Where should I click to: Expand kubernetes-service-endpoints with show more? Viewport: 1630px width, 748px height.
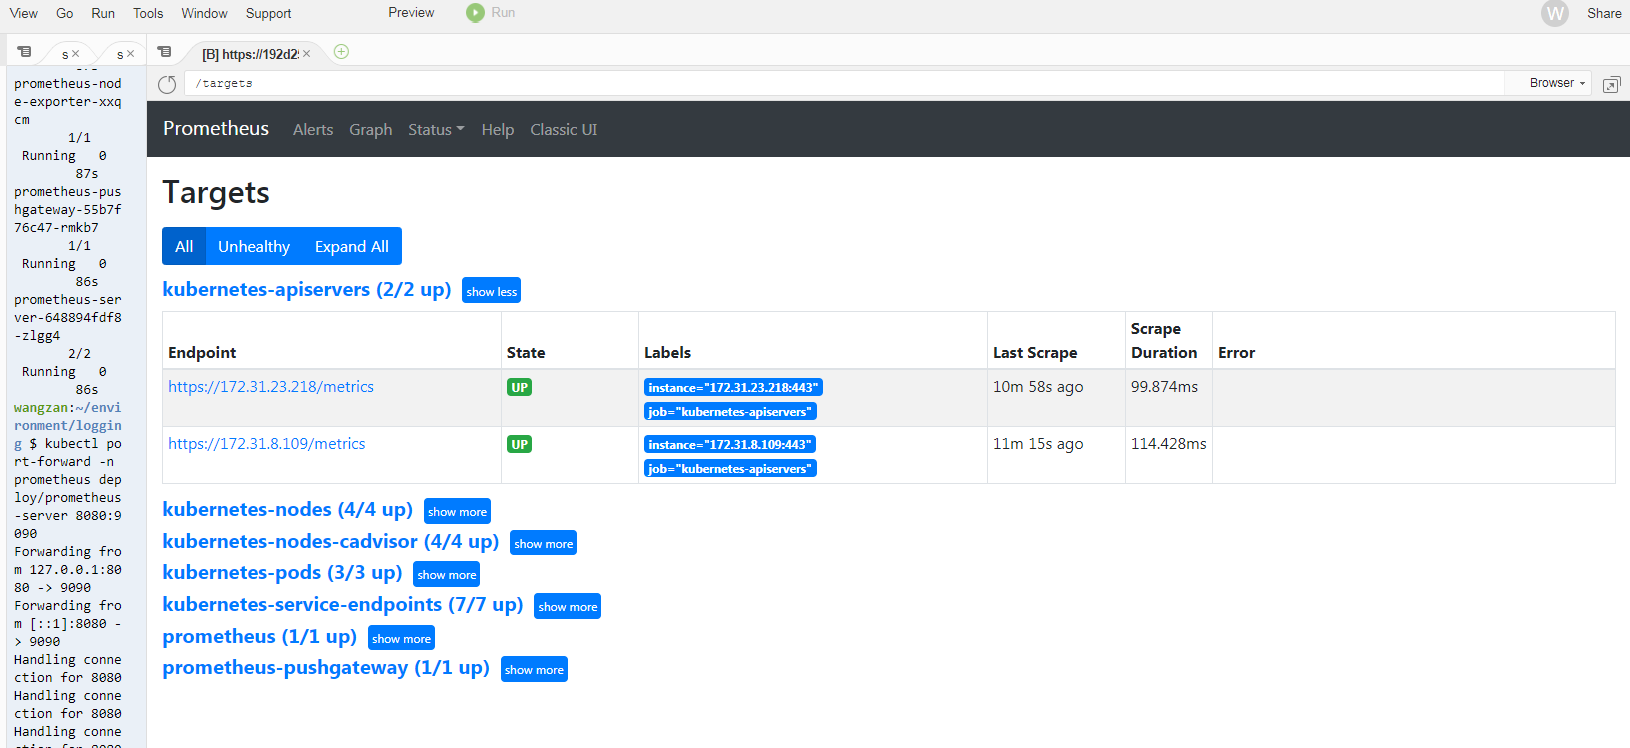click(x=567, y=606)
